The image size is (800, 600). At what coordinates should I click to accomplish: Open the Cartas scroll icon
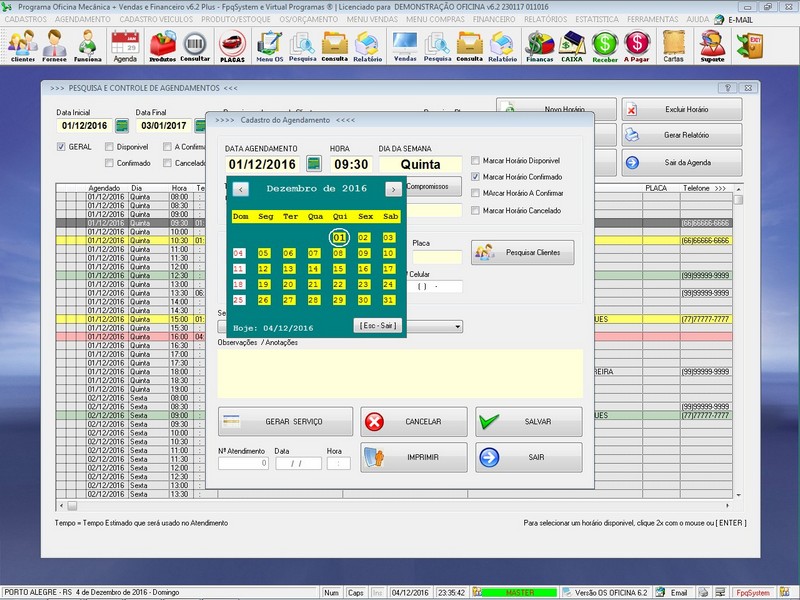[673, 46]
